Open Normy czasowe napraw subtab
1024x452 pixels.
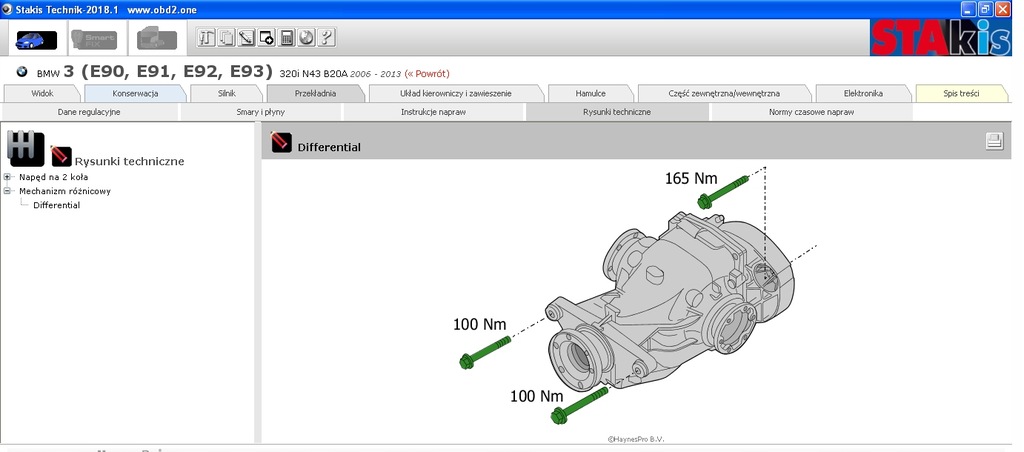click(x=812, y=112)
